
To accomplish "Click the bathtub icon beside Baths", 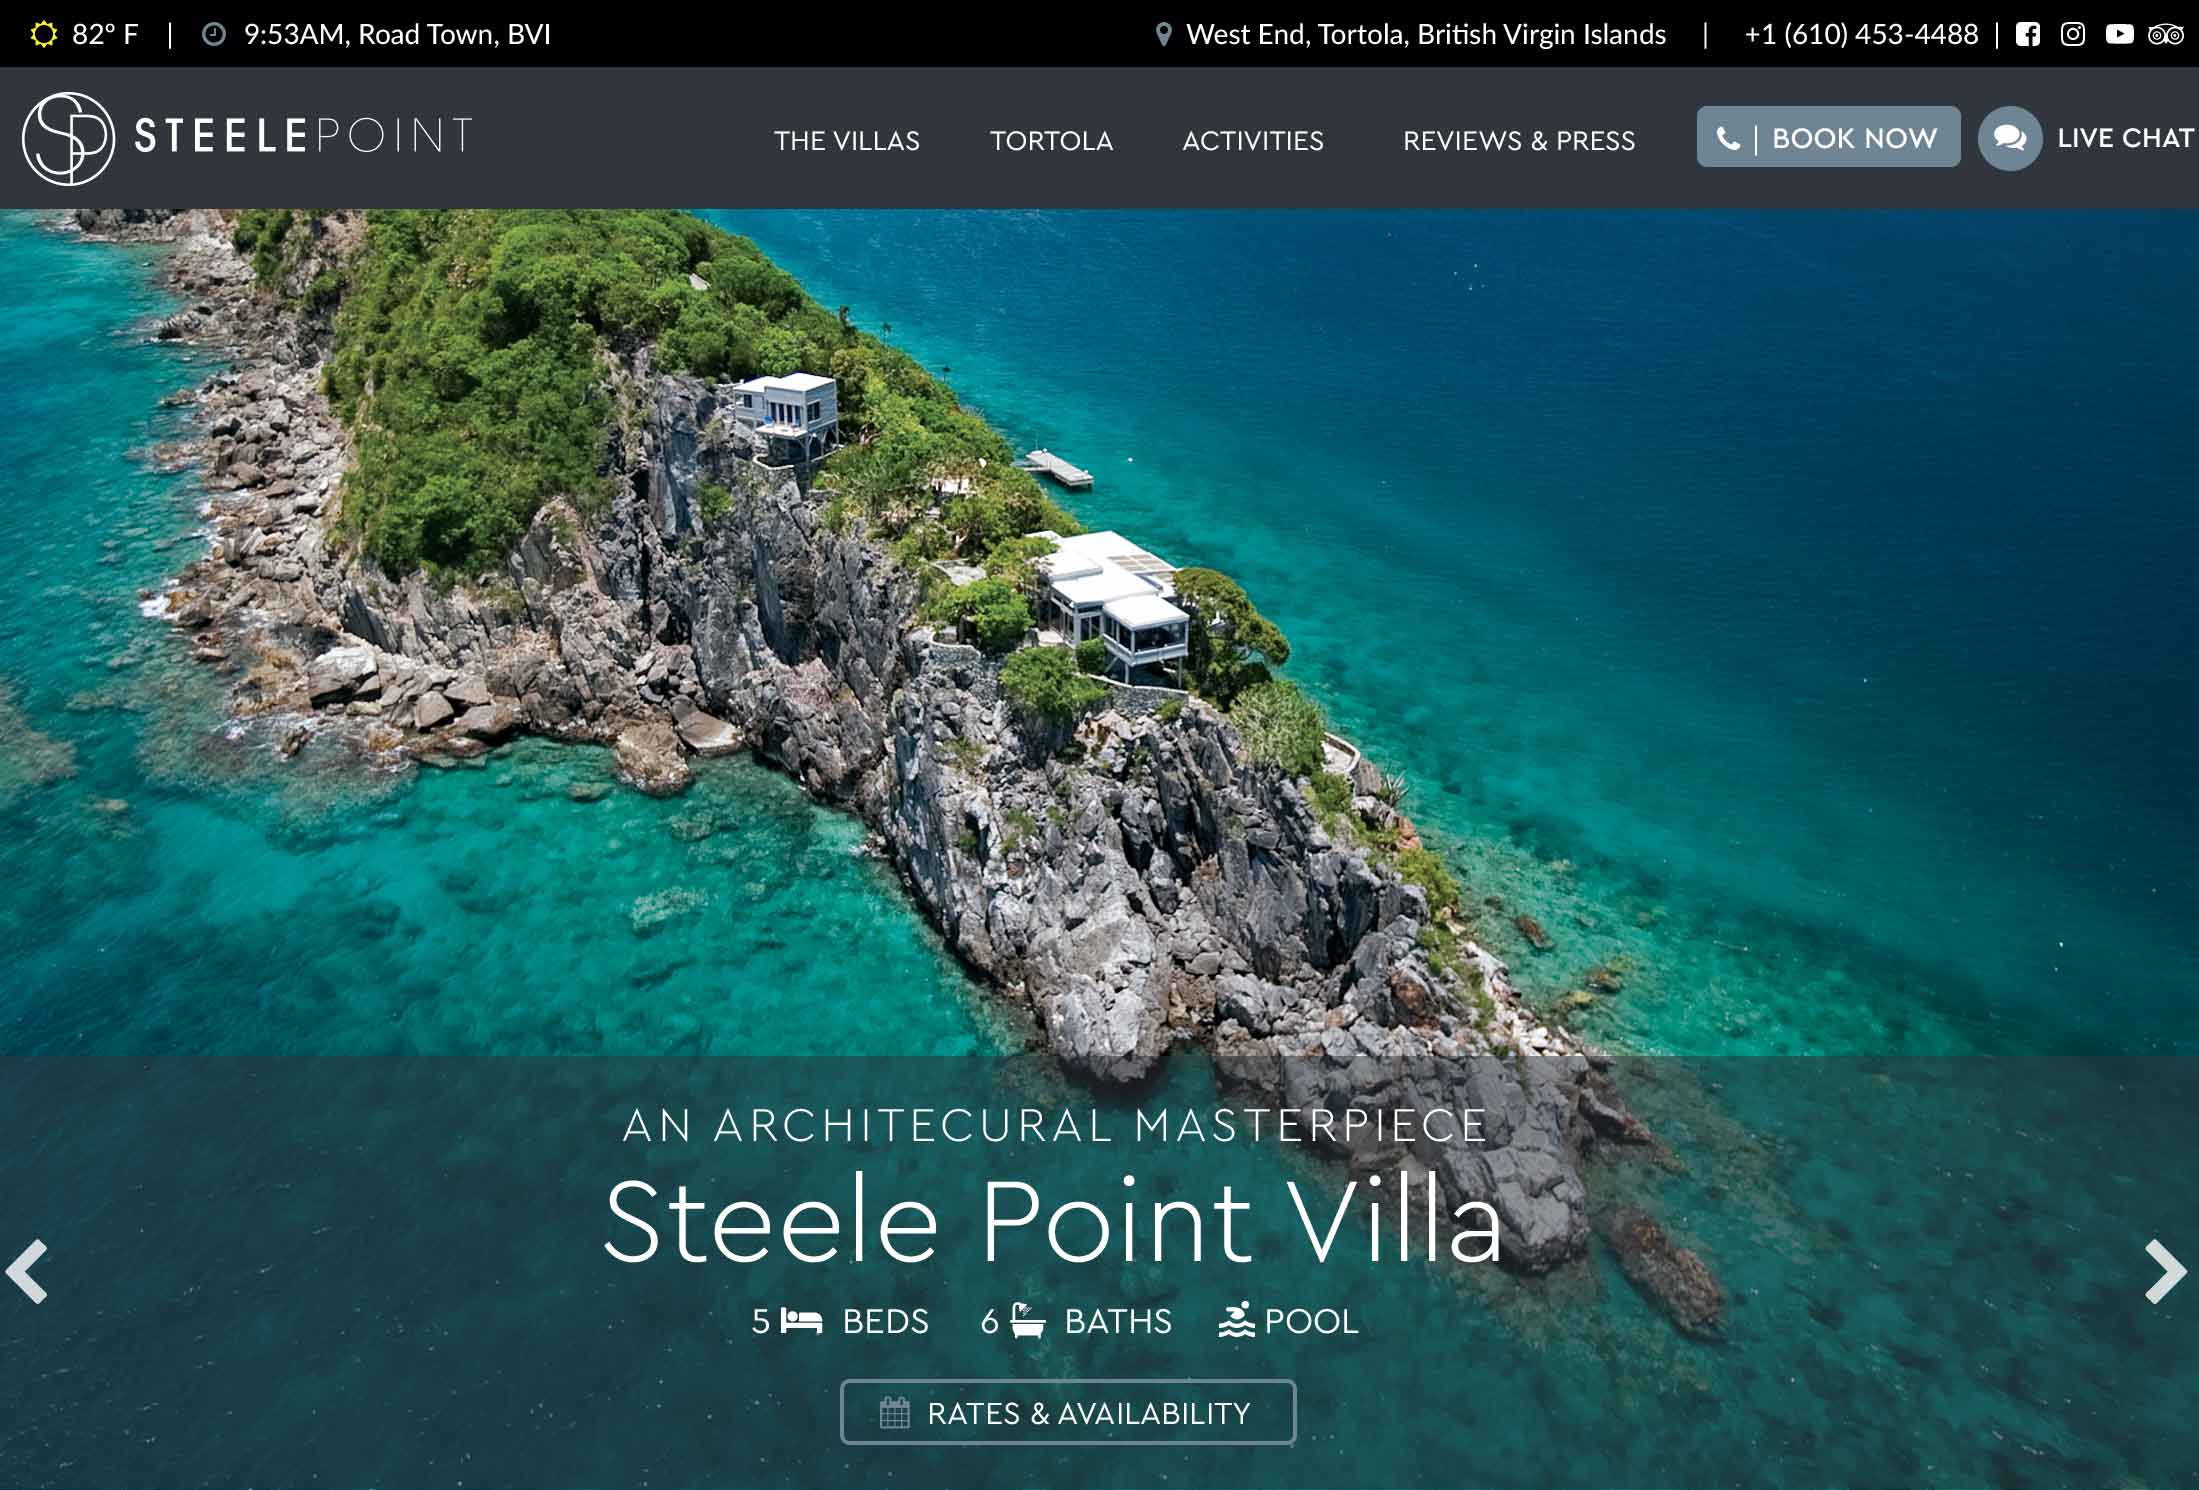I will coord(1027,1320).
